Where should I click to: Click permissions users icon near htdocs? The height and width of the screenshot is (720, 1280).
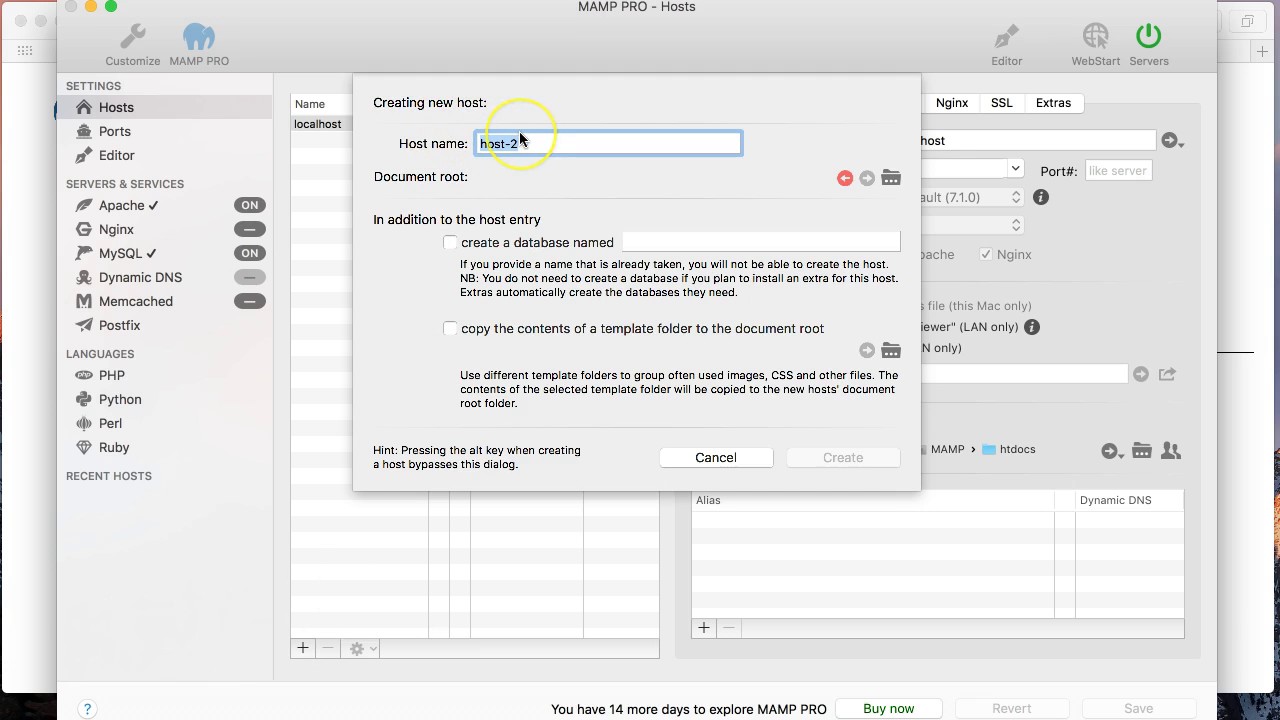[1171, 451]
